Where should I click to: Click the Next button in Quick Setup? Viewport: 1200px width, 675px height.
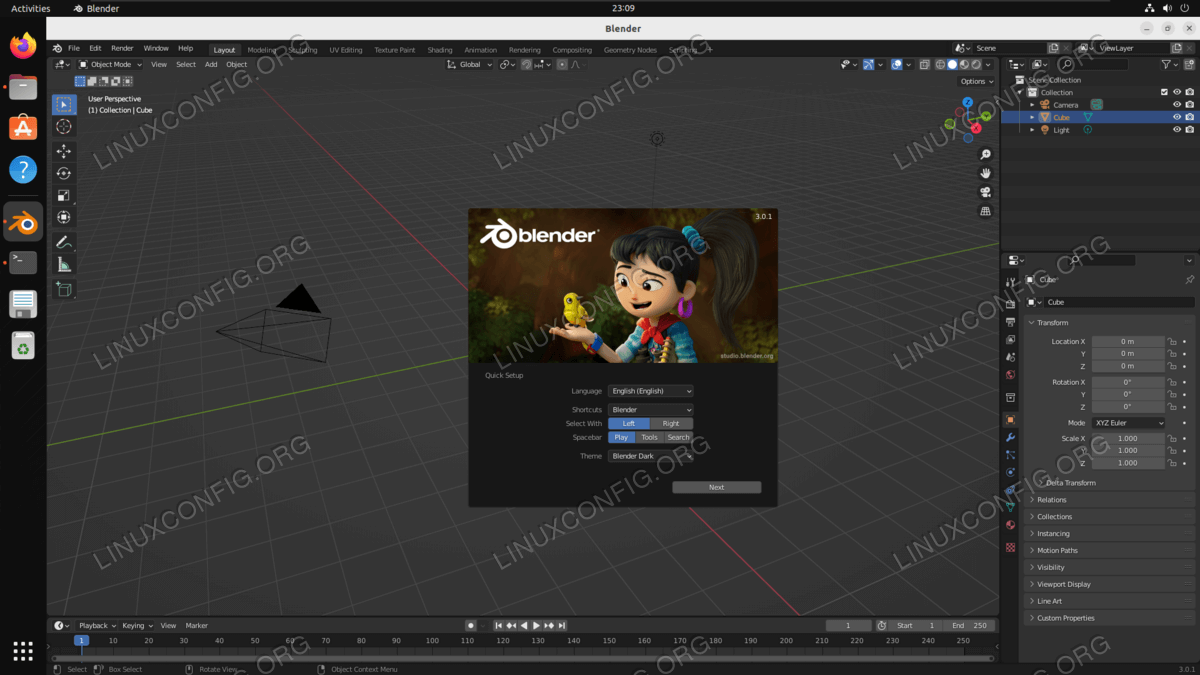[x=717, y=487]
